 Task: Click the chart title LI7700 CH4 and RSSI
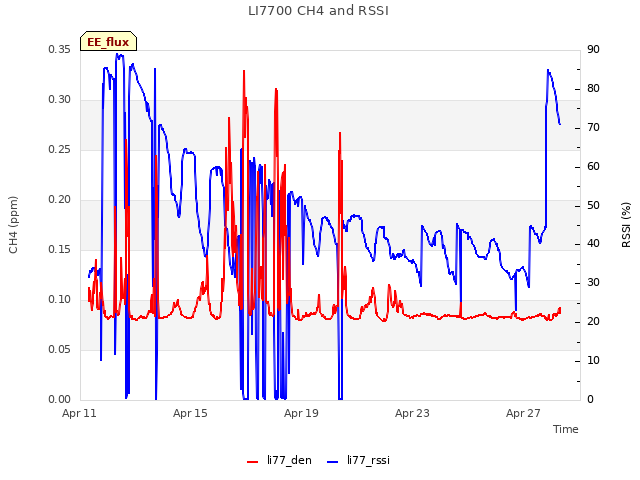tap(318, 11)
